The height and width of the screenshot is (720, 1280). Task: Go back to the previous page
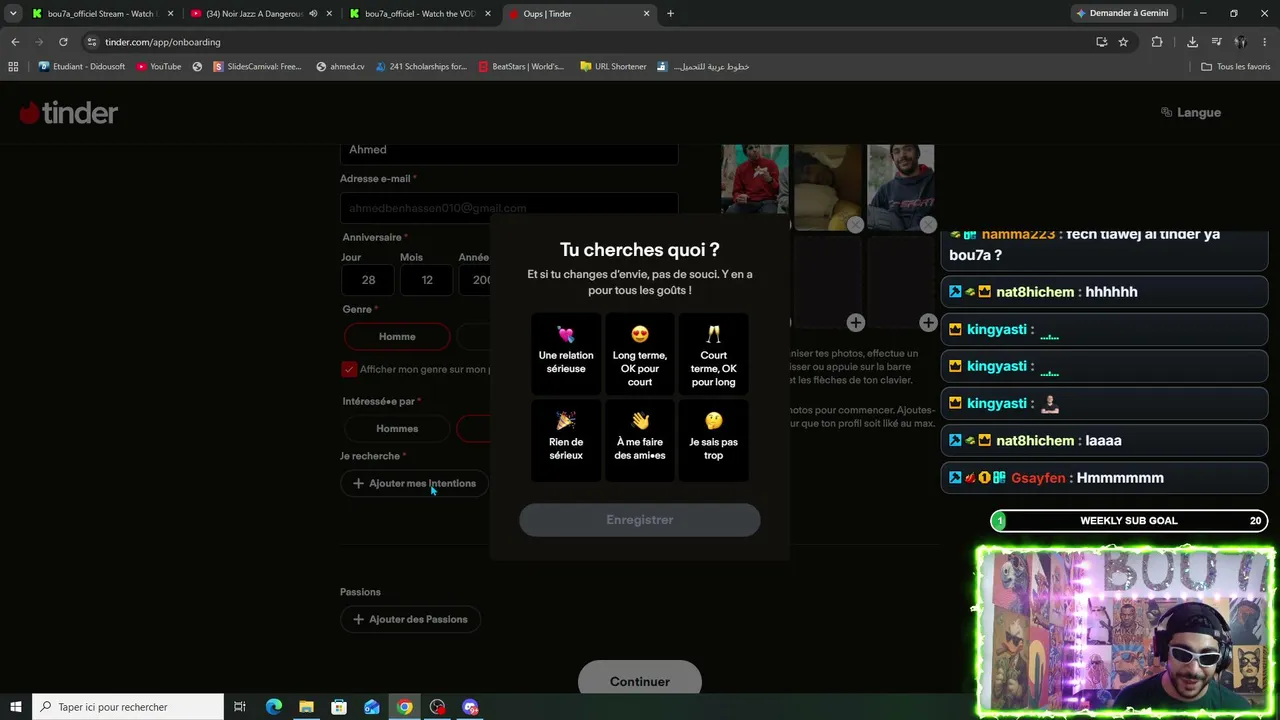[x=15, y=42]
